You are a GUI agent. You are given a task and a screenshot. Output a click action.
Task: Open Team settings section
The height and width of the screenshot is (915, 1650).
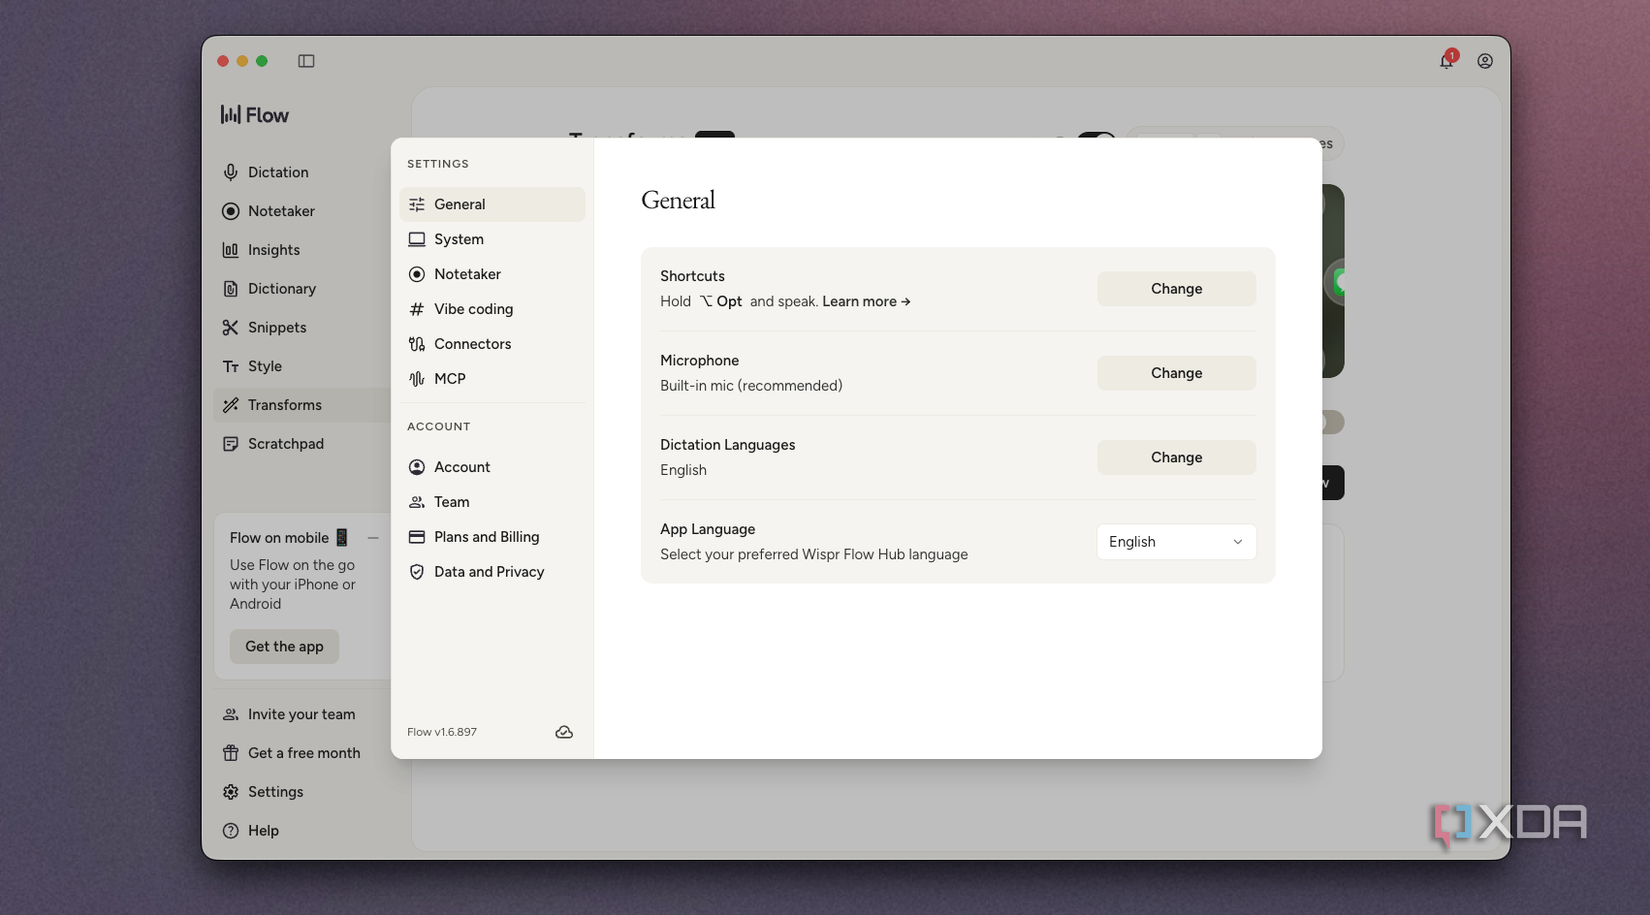(x=492, y=502)
